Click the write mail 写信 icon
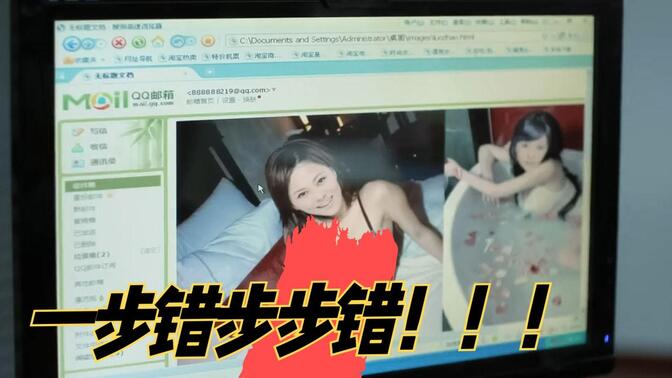Image resolution: width=672 pixels, height=378 pixels. (78, 132)
